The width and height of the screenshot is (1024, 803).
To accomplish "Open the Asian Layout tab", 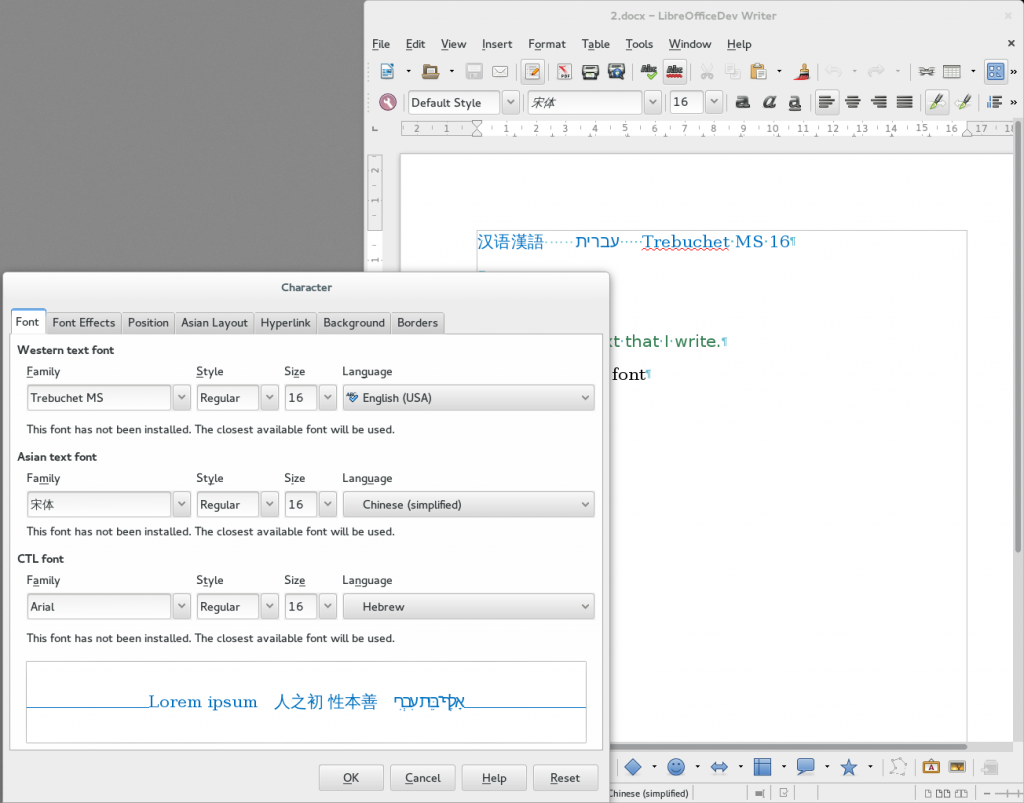I will [214, 323].
